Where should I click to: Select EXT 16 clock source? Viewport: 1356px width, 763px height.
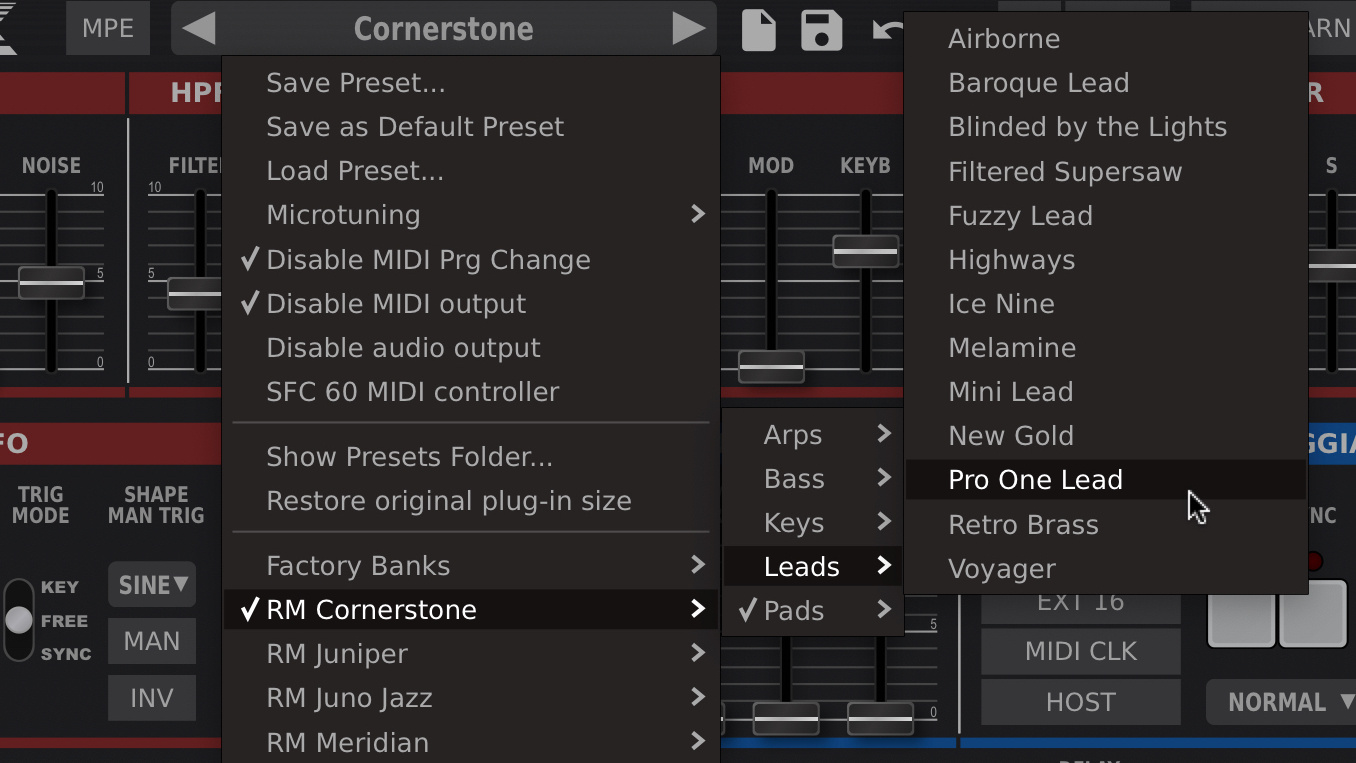1081,602
